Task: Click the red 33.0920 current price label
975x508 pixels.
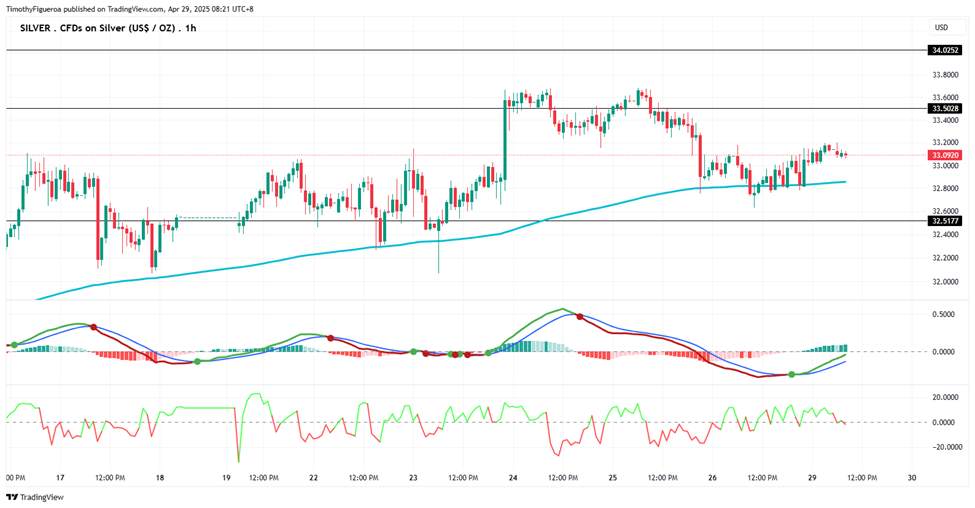Action: (x=945, y=155)
